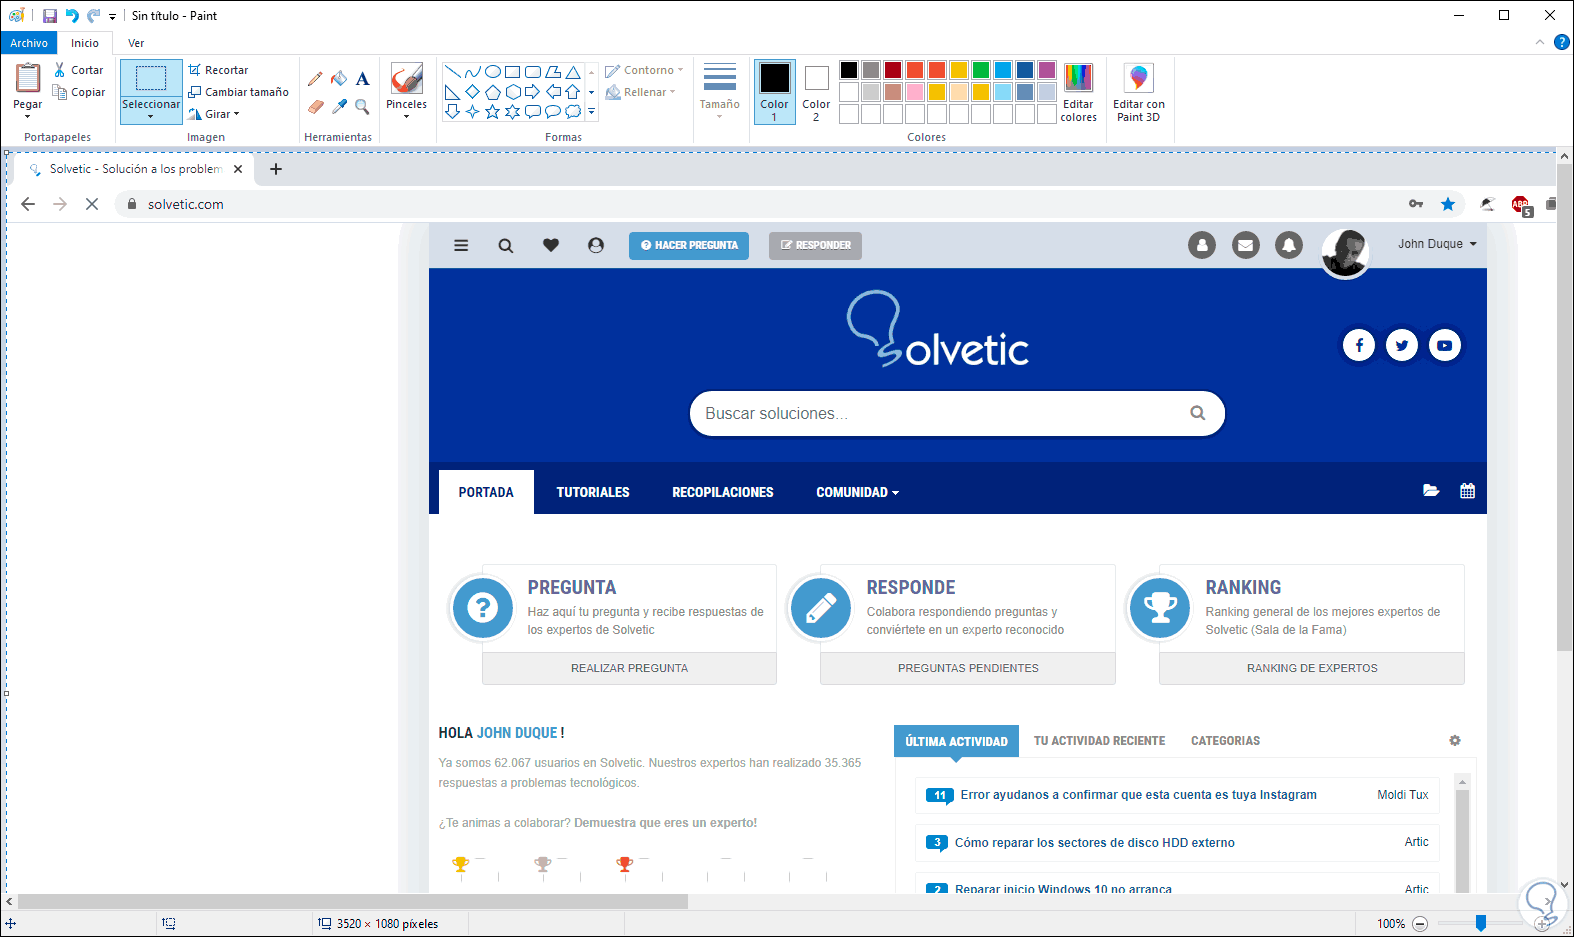Click the HACER PREGUNTA button
Viewport: 1574px width, 937px height.
pyautogui.click(x=689, y=245)
